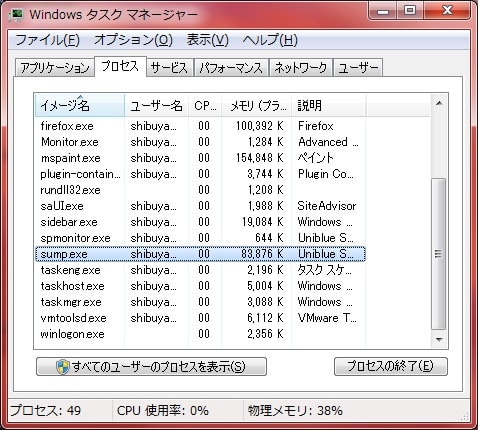Select the sump.exe process row
478x430 pixels.
[x=200, y=254]
